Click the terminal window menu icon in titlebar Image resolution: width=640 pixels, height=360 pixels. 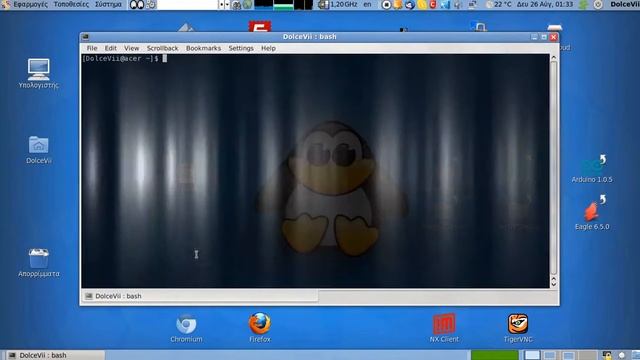point(85,37)
